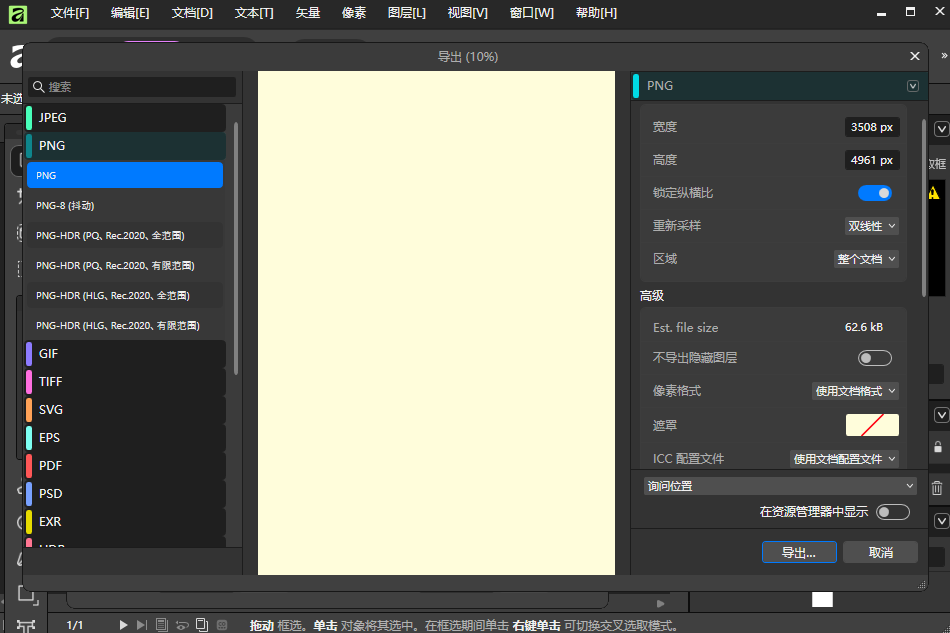Open the 像素 menu
This screenshot has height=633, width=950.
point(354,13)
